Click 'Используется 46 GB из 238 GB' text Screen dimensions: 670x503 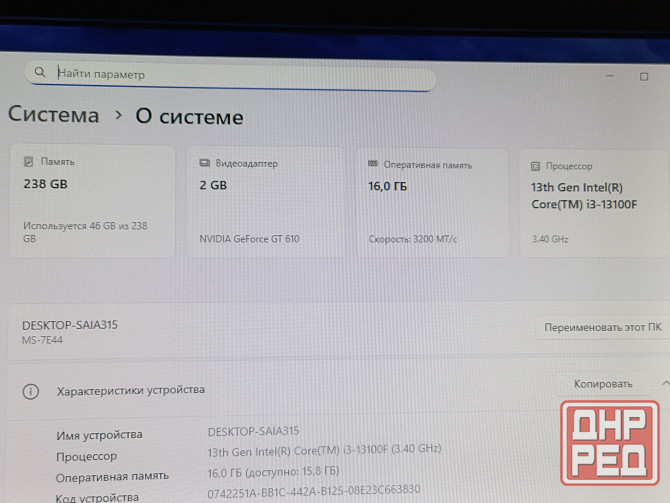[85, 232]
